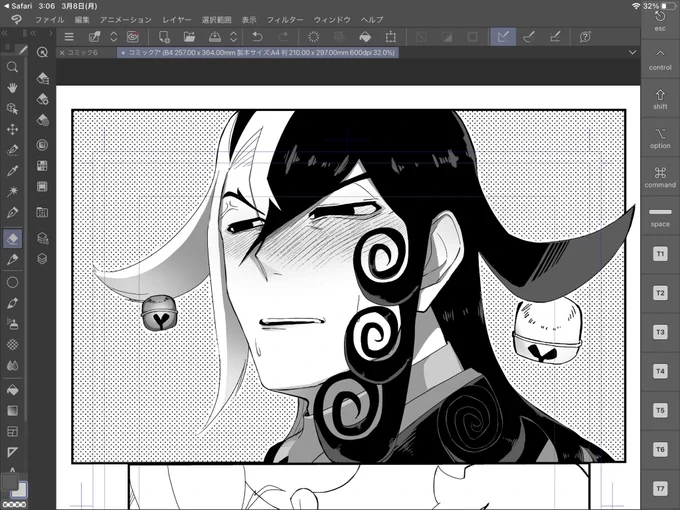Open the アニメーション menu
680x510 pixels.
[x=126, y=20]
